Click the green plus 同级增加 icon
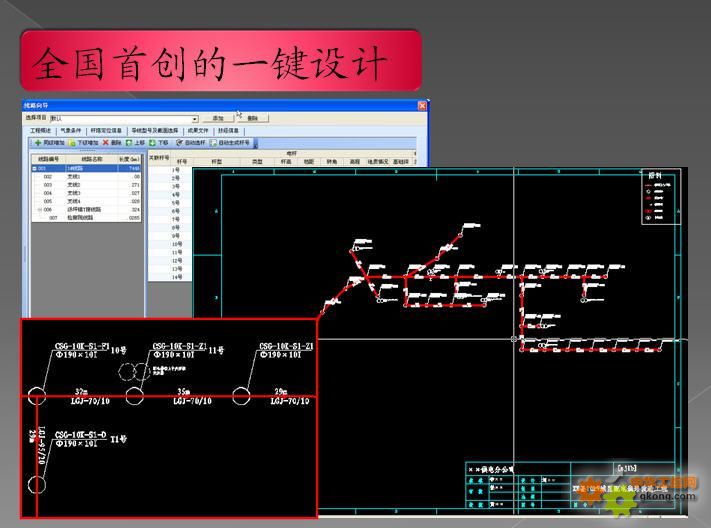 [x=39, y=143]
